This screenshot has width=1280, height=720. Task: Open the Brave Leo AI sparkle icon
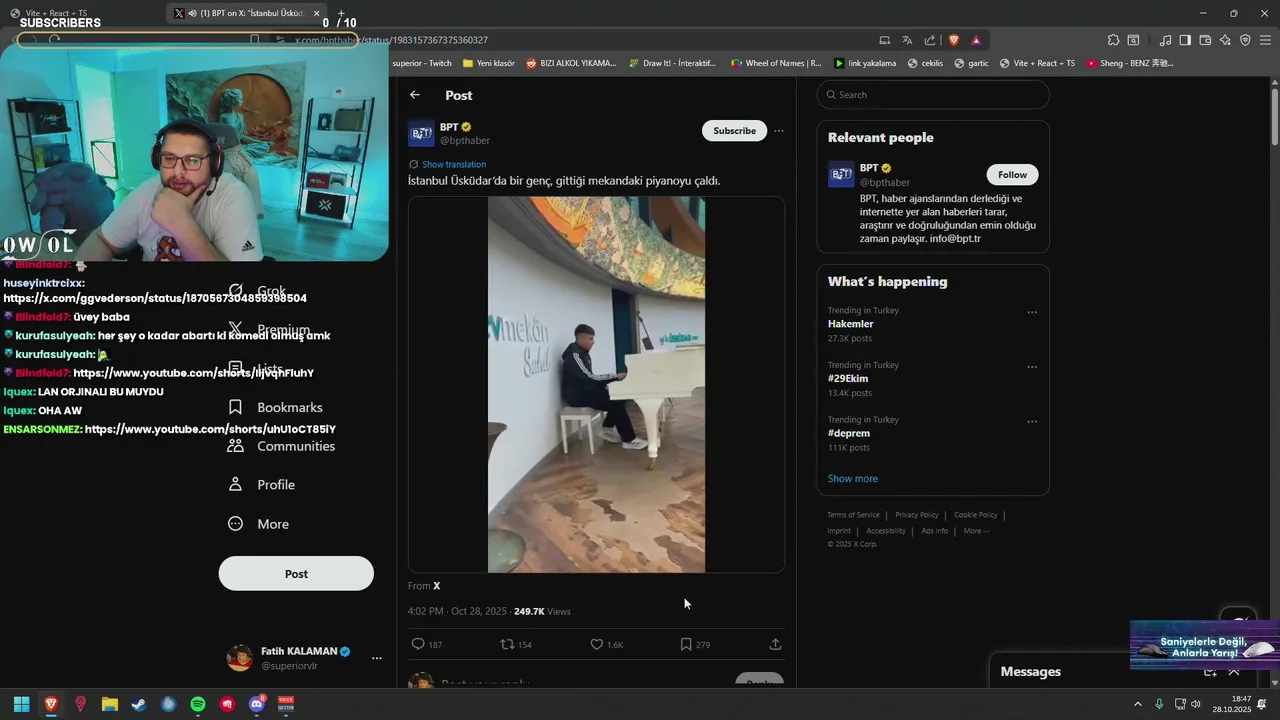(1225, 40)
